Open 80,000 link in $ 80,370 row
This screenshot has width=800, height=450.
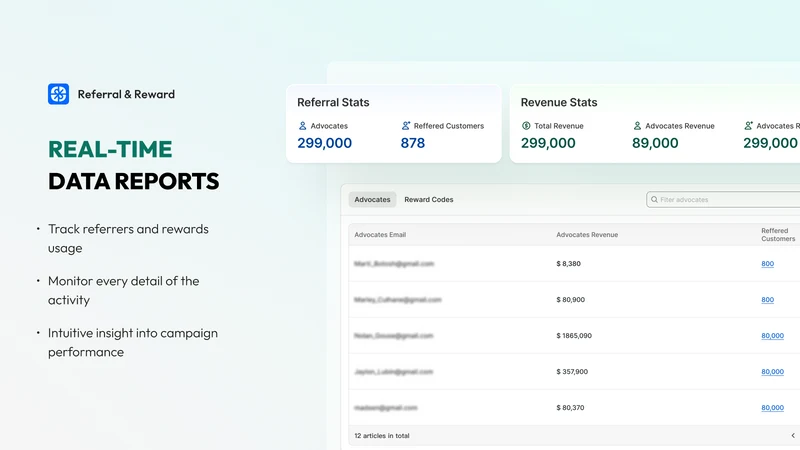pyautogui.click(x=772, y=408)
